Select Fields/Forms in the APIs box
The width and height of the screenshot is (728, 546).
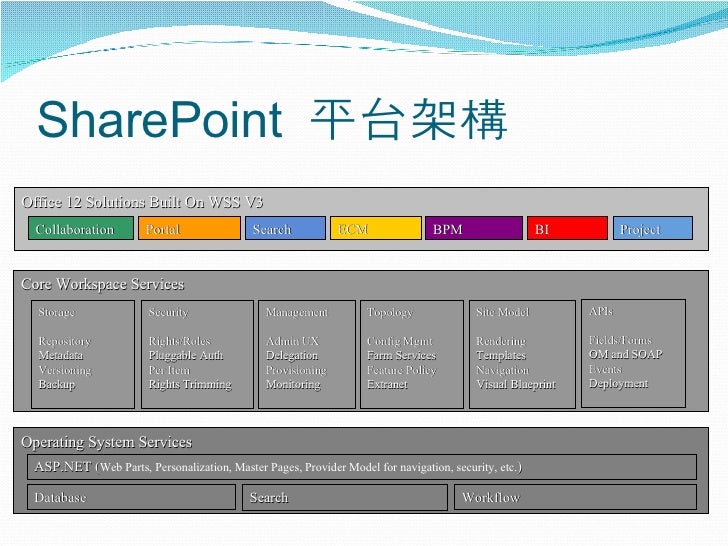click(x=620, y=340)
